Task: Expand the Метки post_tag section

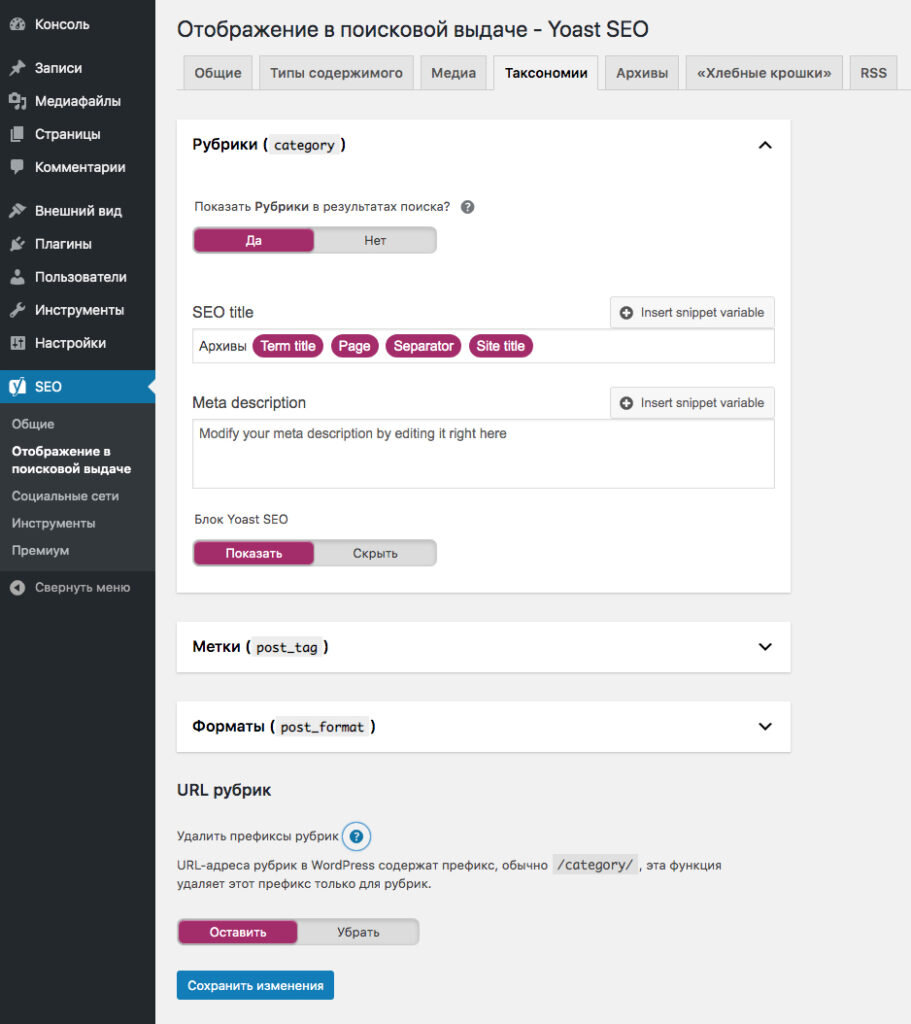Action: (765, 647)
